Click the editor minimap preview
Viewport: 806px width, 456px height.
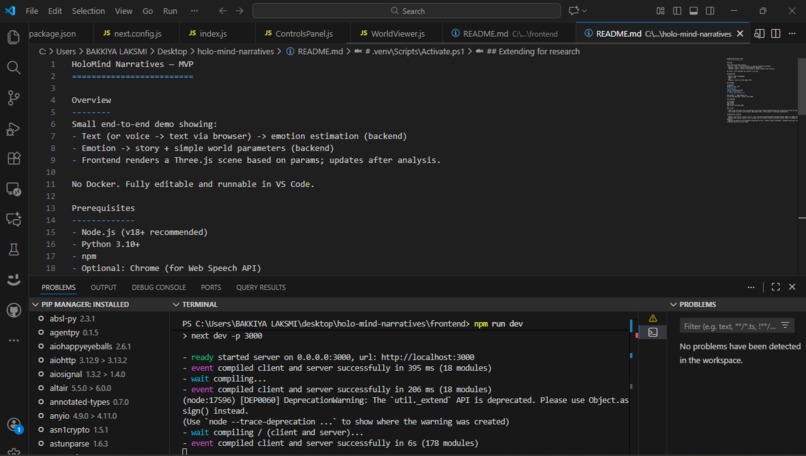(x=761, y=90)
